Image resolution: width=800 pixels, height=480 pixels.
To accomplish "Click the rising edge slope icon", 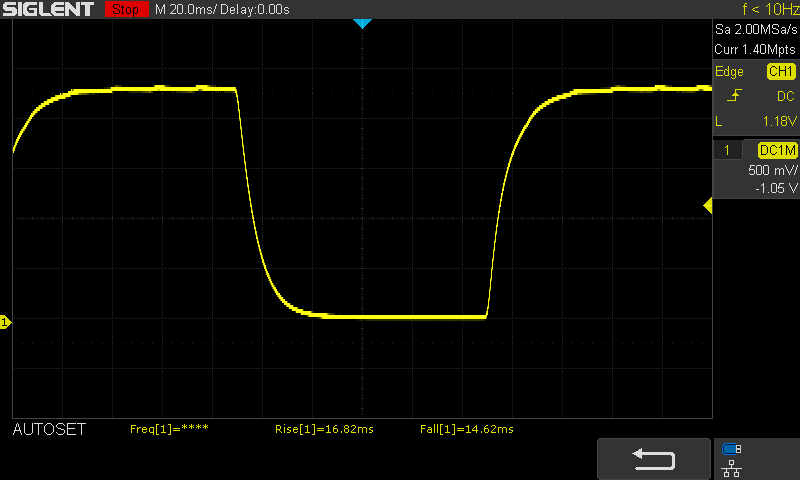I will click(x=734, y=95).
